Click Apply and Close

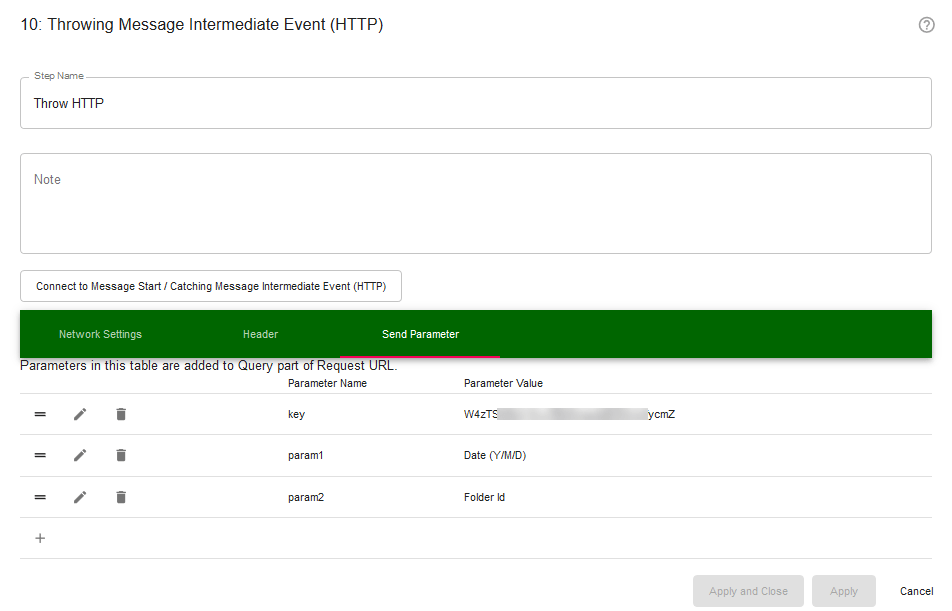[748, 590]
